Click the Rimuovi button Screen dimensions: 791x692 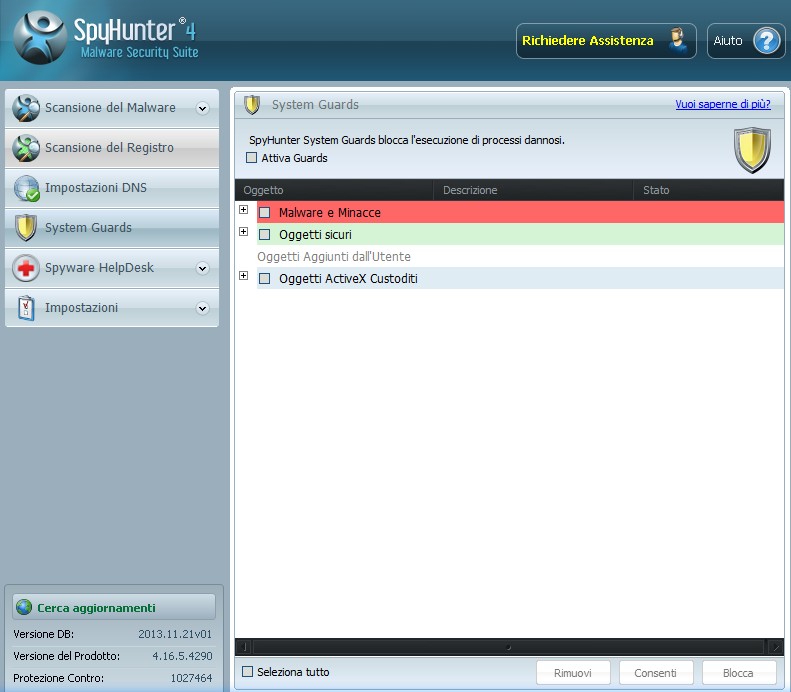tap(573, 673)
